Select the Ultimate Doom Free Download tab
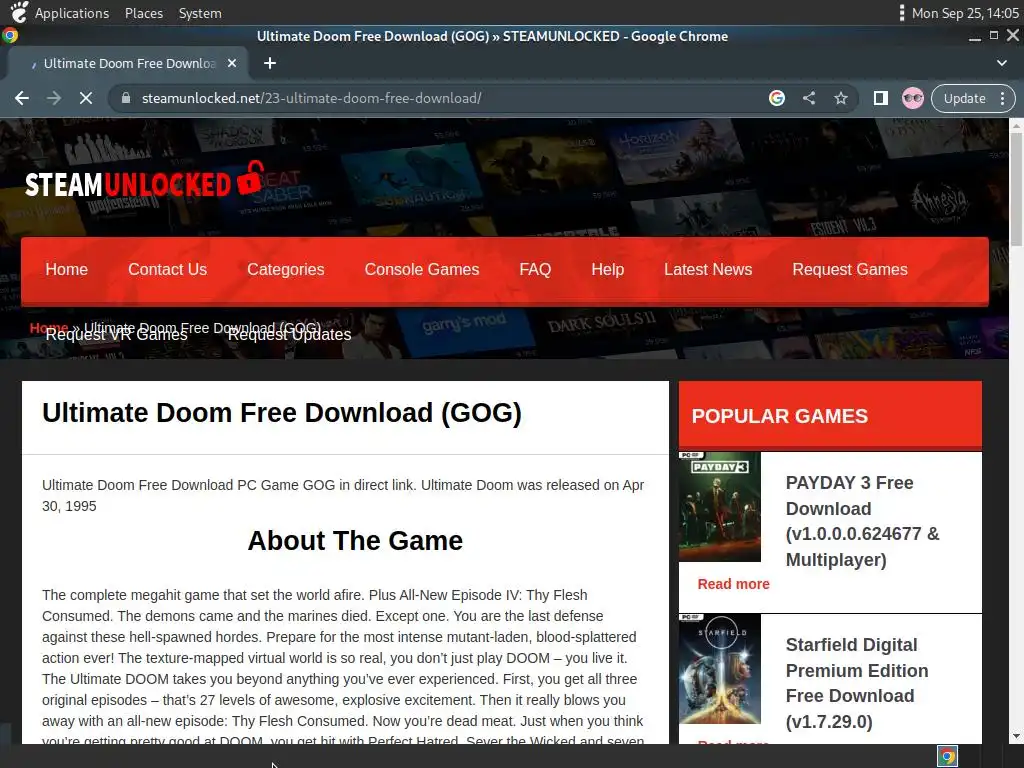1024x768 pixels. point(129,63)
